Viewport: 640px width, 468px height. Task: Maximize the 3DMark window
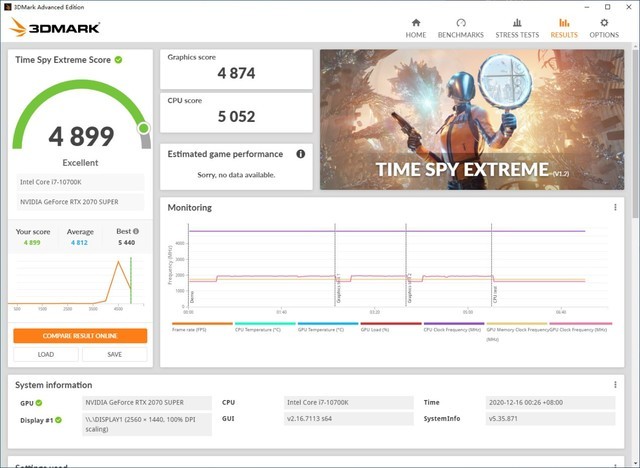tap(607, 7)
